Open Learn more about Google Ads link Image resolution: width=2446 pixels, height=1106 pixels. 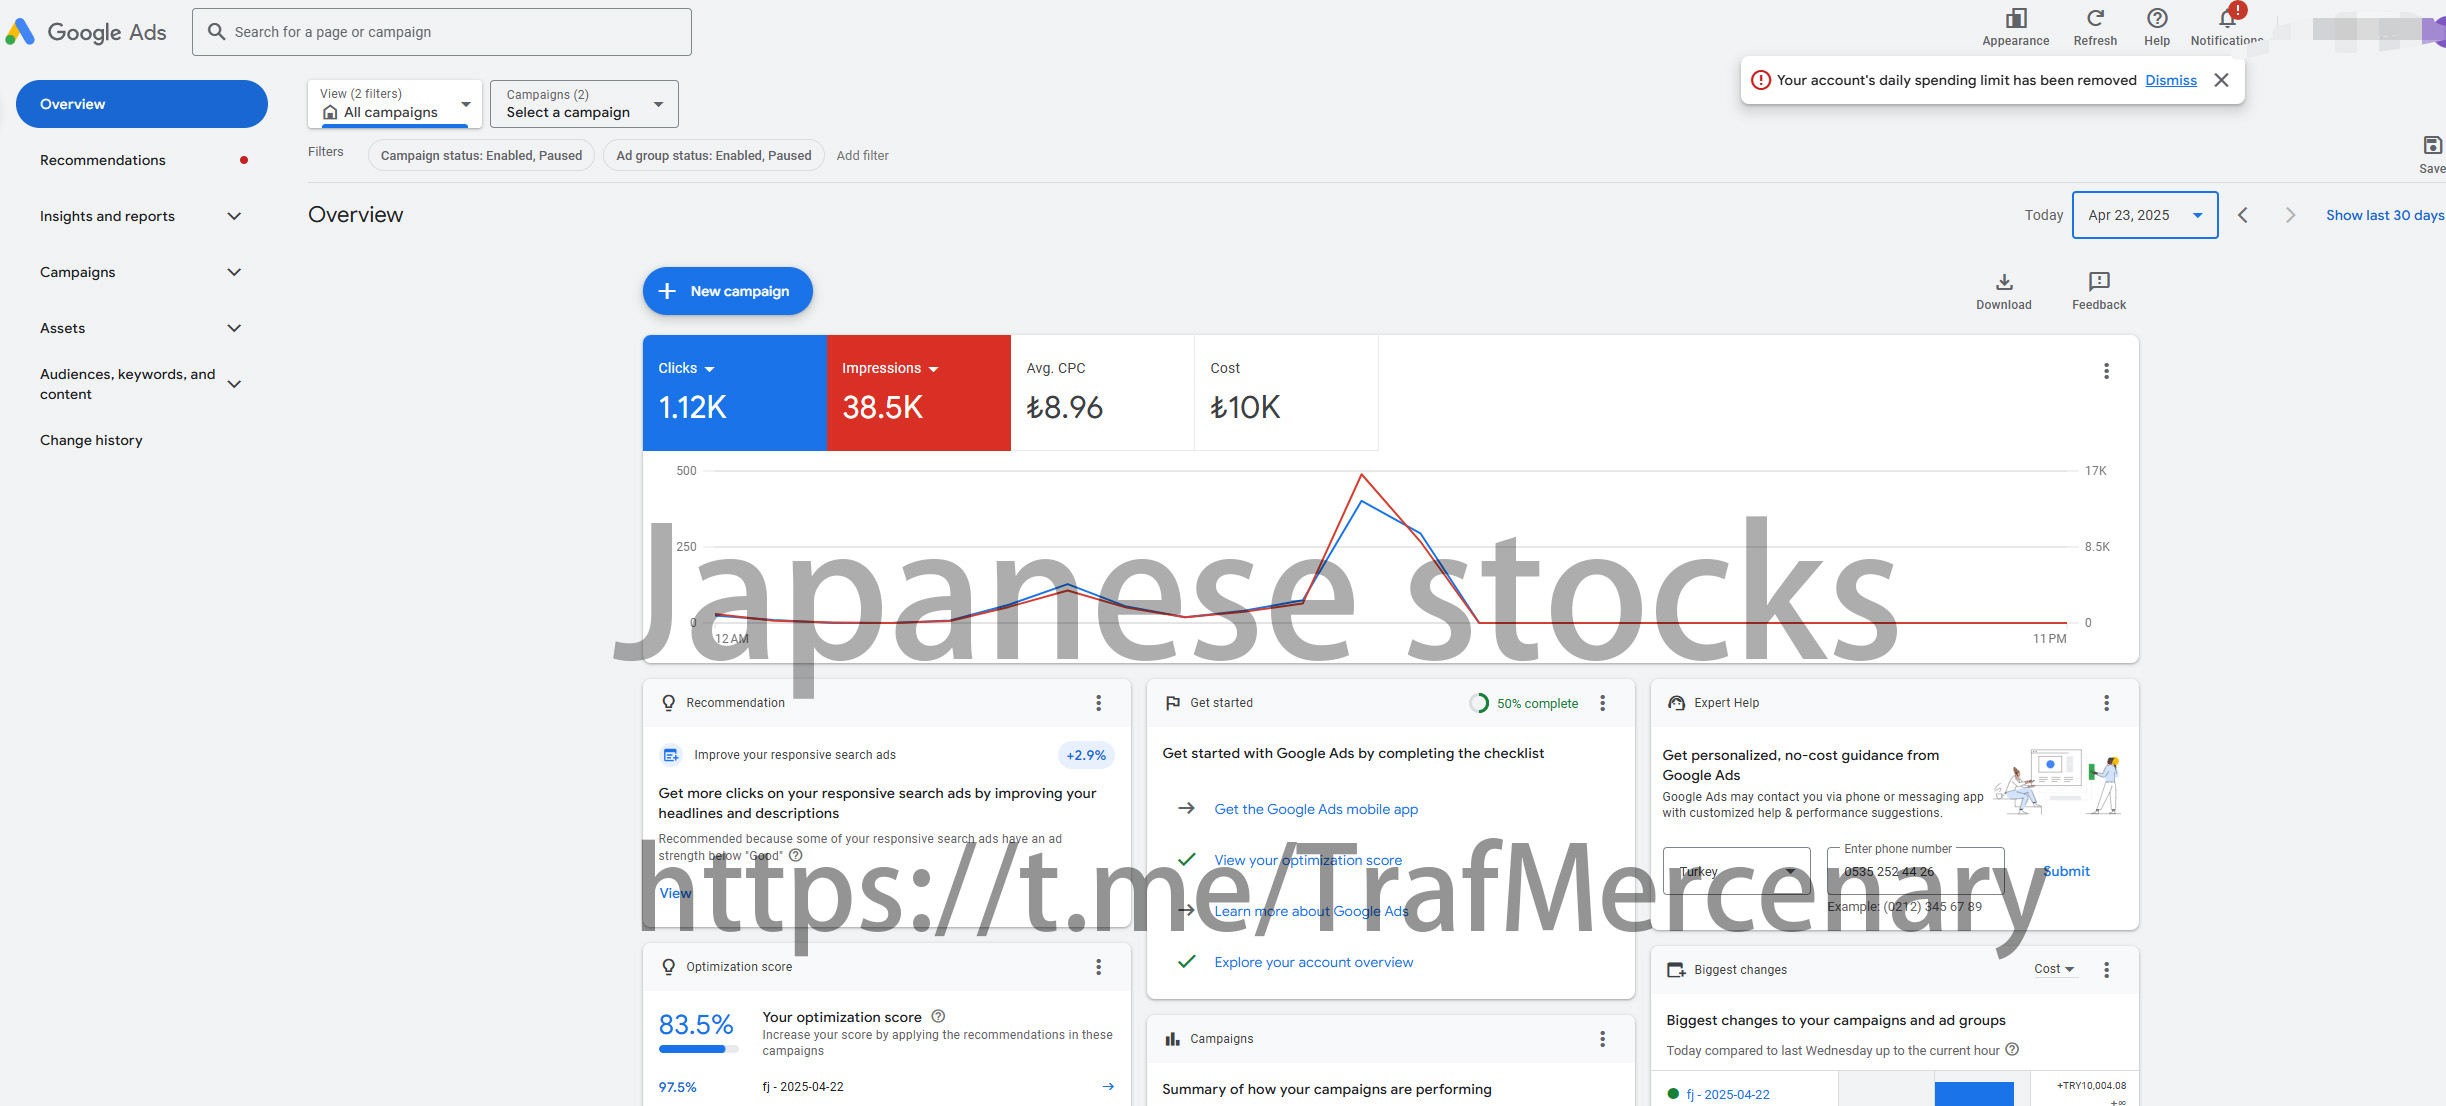[1311, 911]
